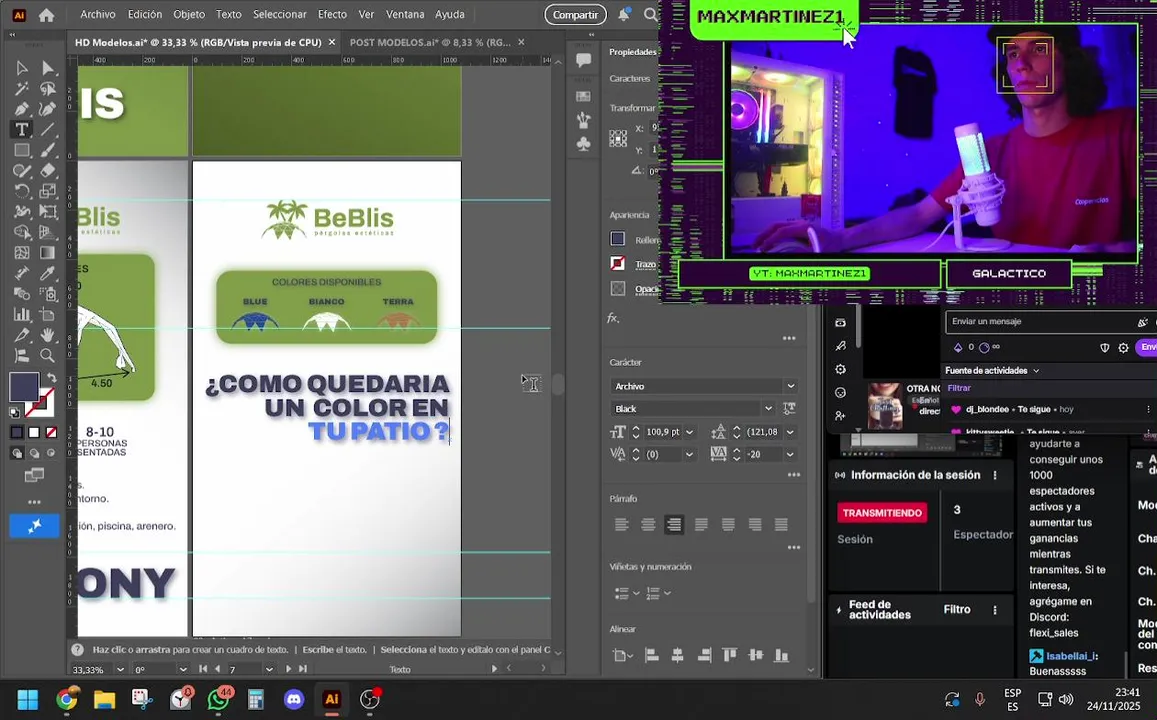Switch to POST MODELOS.ai tab
The height and width of the screenshot is (720, 1157).
pyautogui.click(x=430, y=42)
